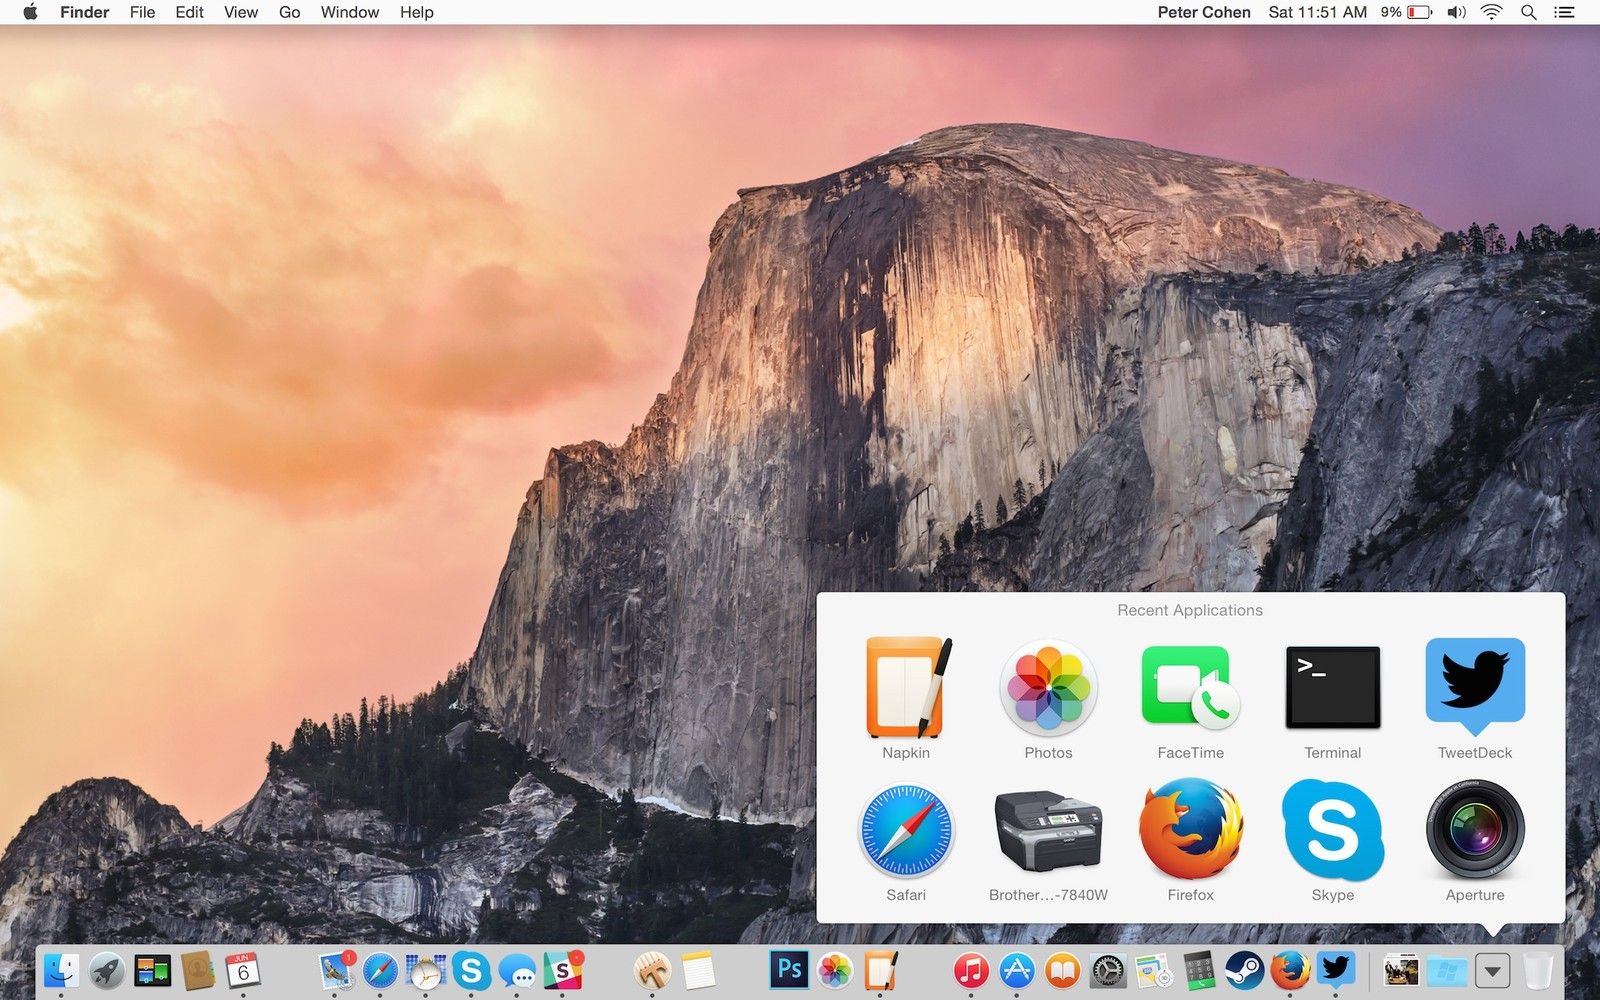Select the Brother printer in Recent Applications
Screen dimensions: 1600x1000
click(x=1048, y=831)
